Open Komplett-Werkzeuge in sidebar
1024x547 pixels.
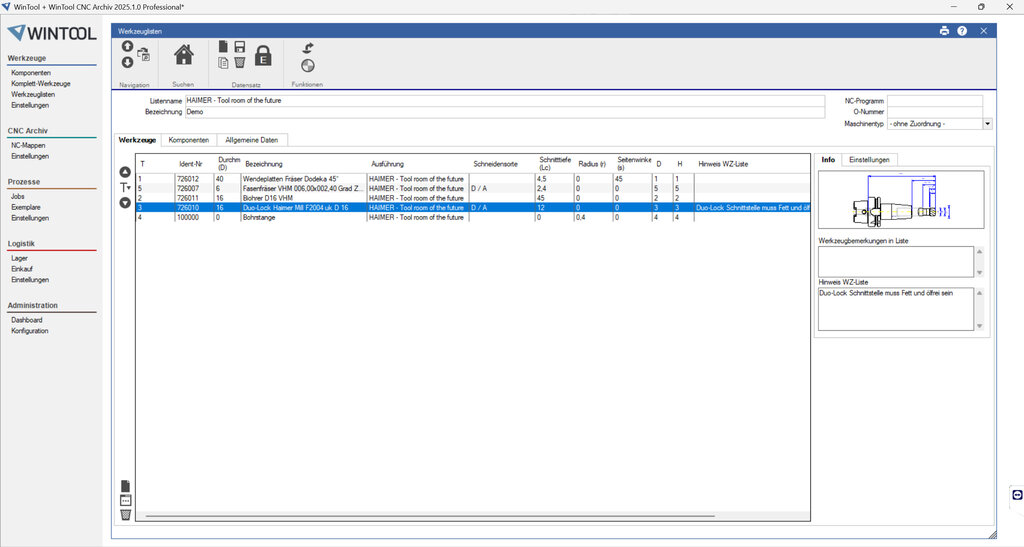pyautogui.click(x=40, y=84)
